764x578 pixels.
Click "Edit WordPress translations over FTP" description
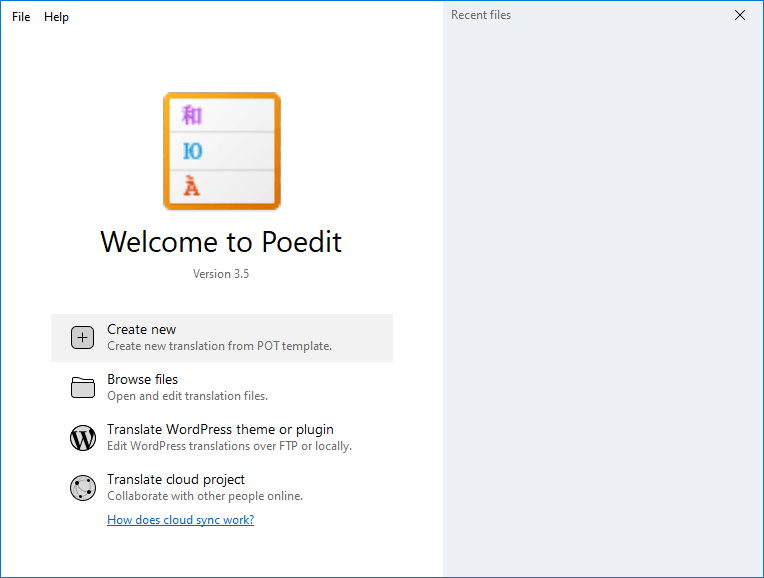pos(229,446)
